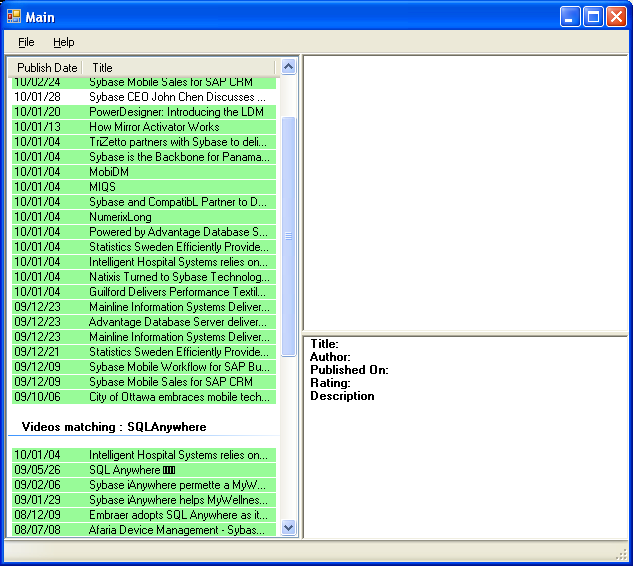The height and width of the screenshot is (566, 633).
Task: Close the Main window
Action: pos(616,17)
